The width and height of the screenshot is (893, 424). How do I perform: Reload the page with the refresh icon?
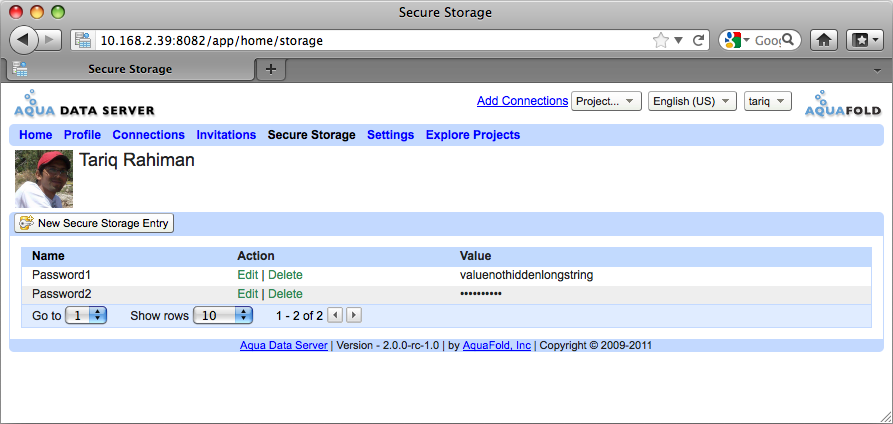pos(699,41)
